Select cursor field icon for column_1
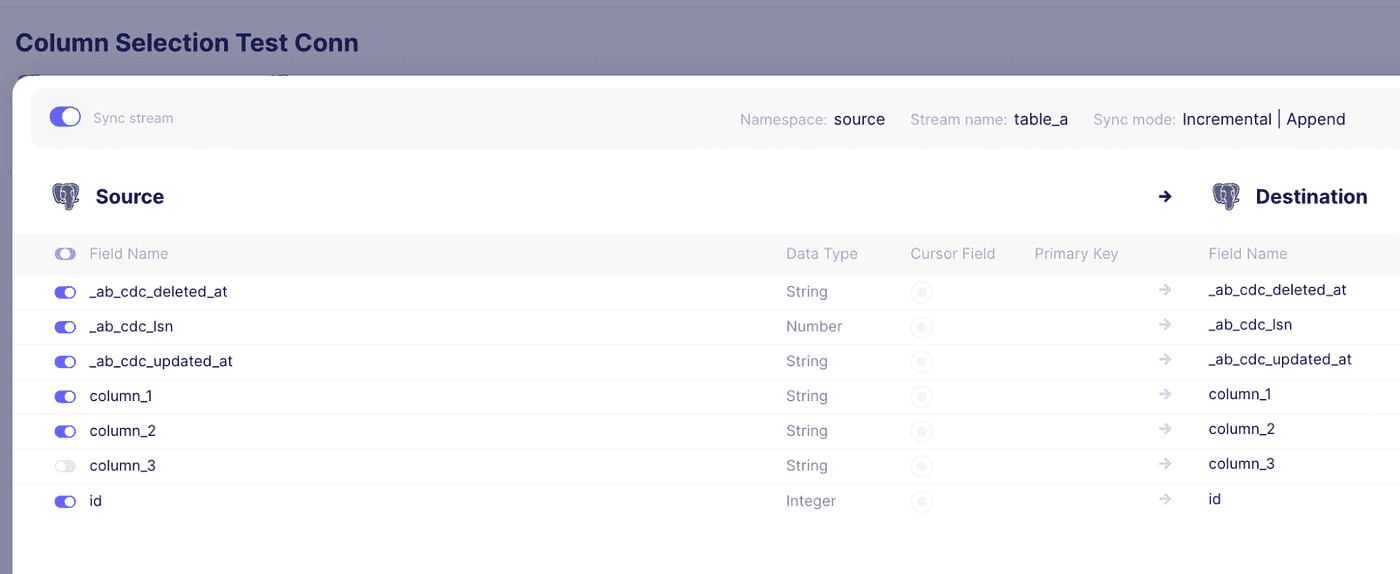Screen dimensions: 1400x574 922,397
